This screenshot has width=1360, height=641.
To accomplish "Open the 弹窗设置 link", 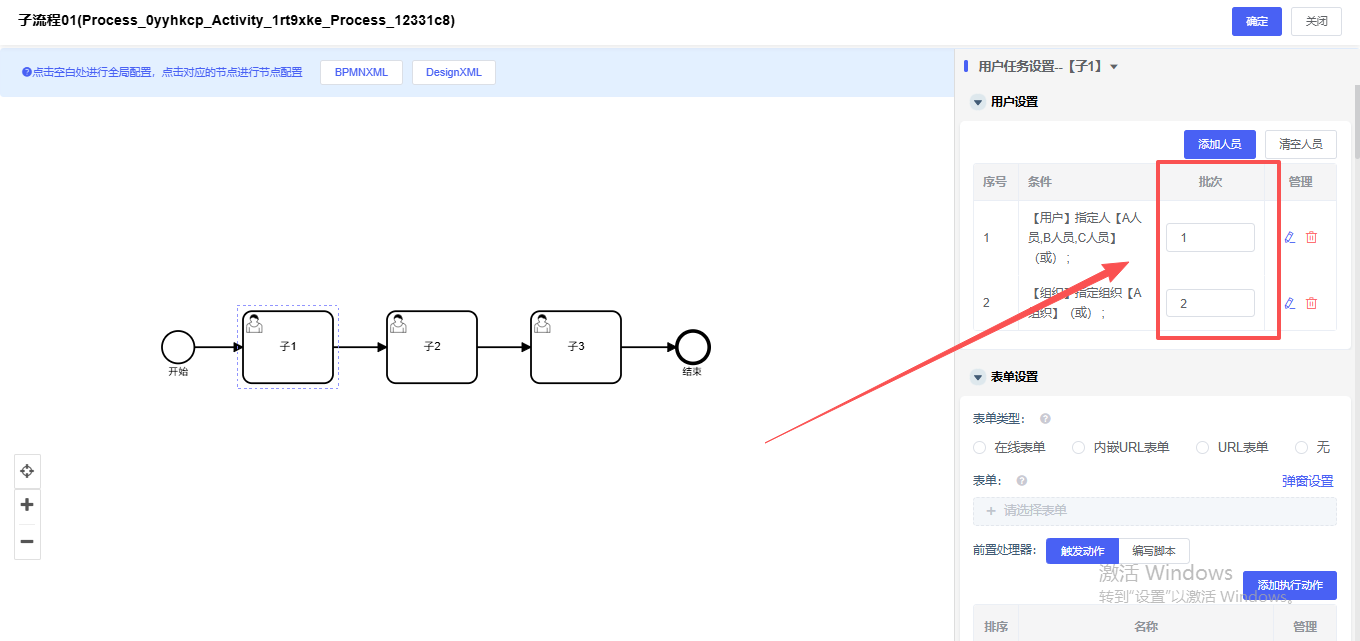I will [x=1307, y=481].
